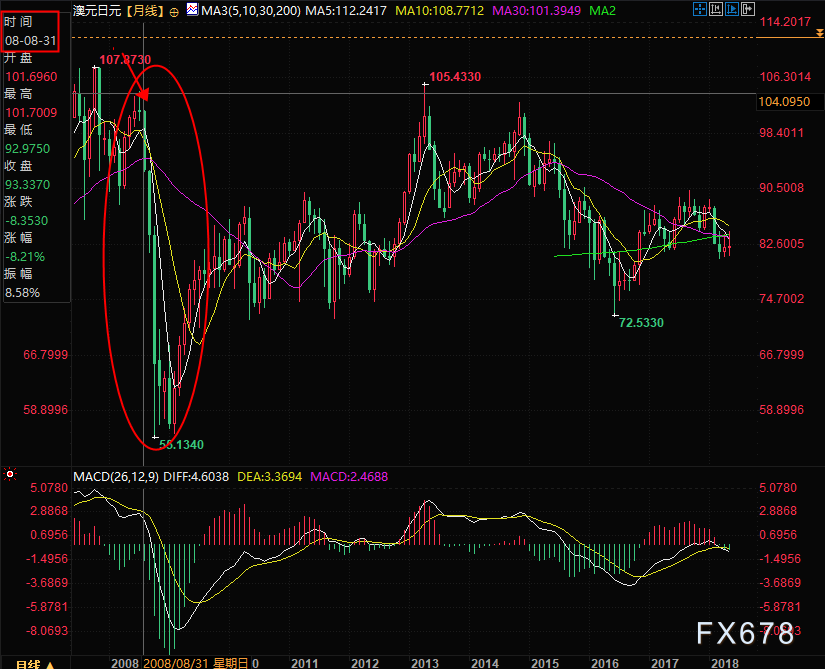The width and height of the screenshot is (825, 669).
Task: Click the red sun marker icon
Action: [x=9, y=475]
